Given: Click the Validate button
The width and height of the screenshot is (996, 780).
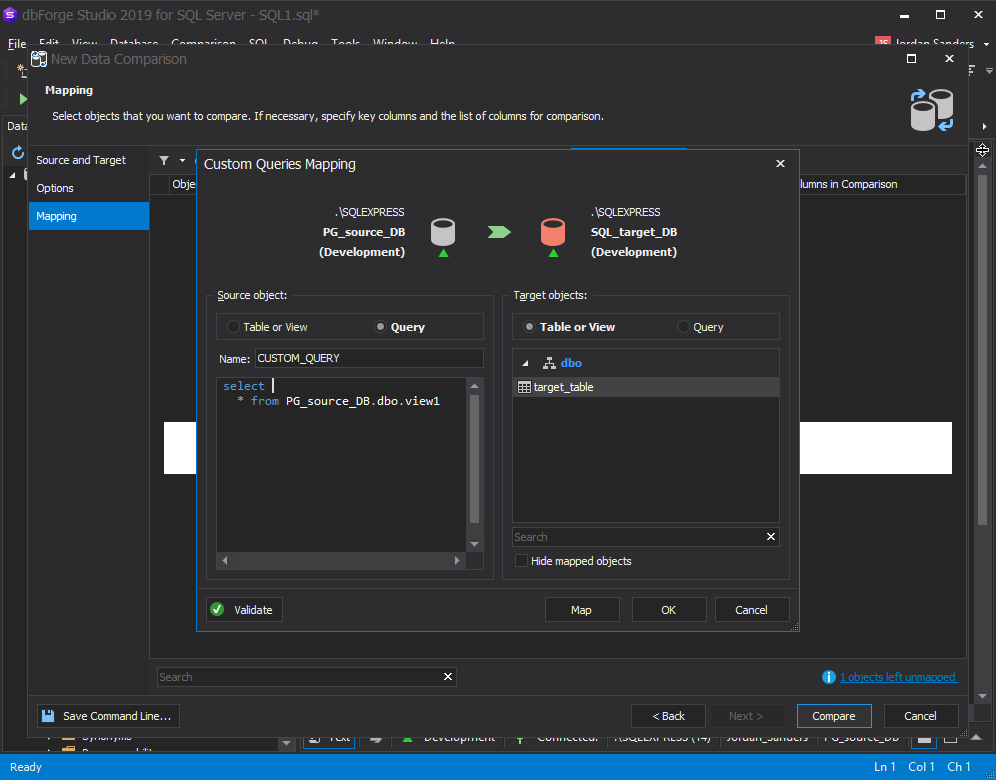Looking at the screenshot, I should click(245, 610).
